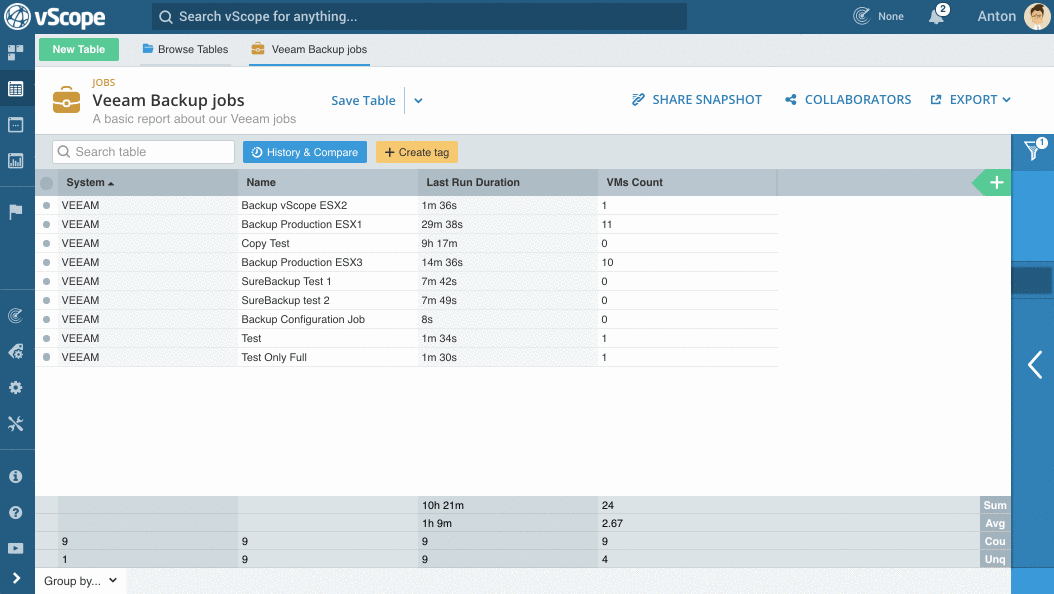Open the tools wrench icon in sidebar

tap(15, 423)
